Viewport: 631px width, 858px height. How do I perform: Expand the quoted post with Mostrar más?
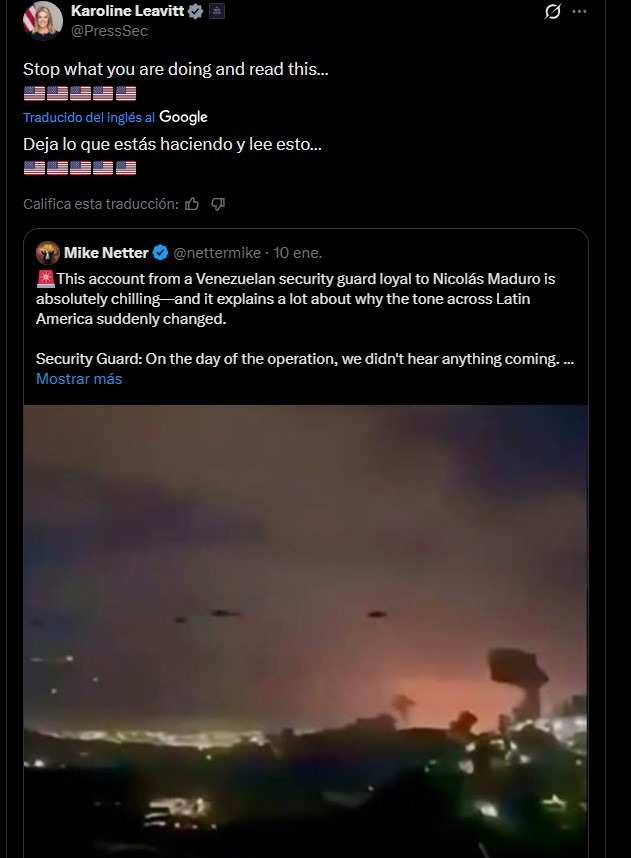79,379
